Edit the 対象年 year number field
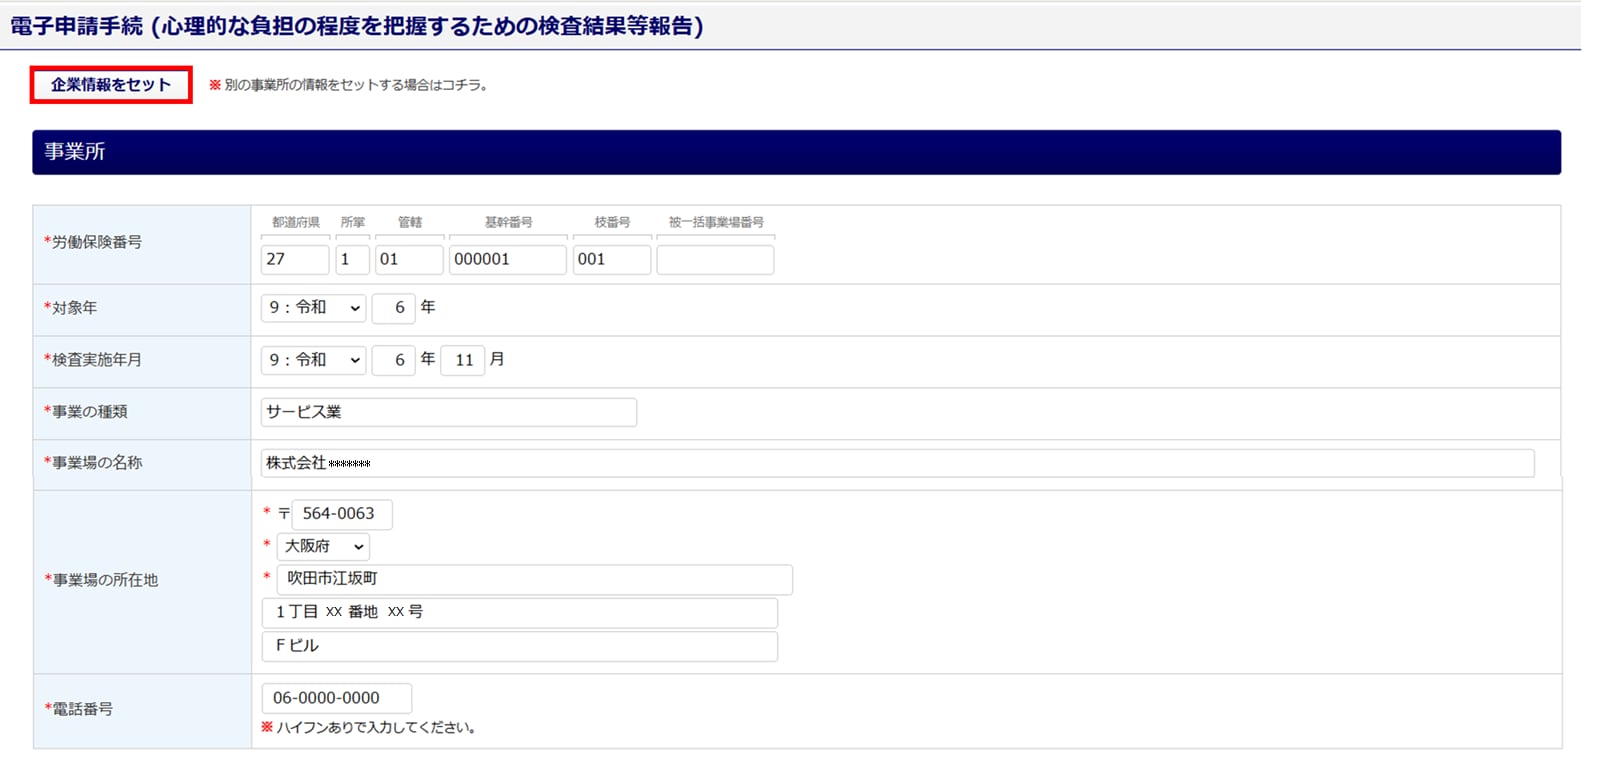Image resolution: width=1597 pixels, height=763 pixels. tap(393, 308)
